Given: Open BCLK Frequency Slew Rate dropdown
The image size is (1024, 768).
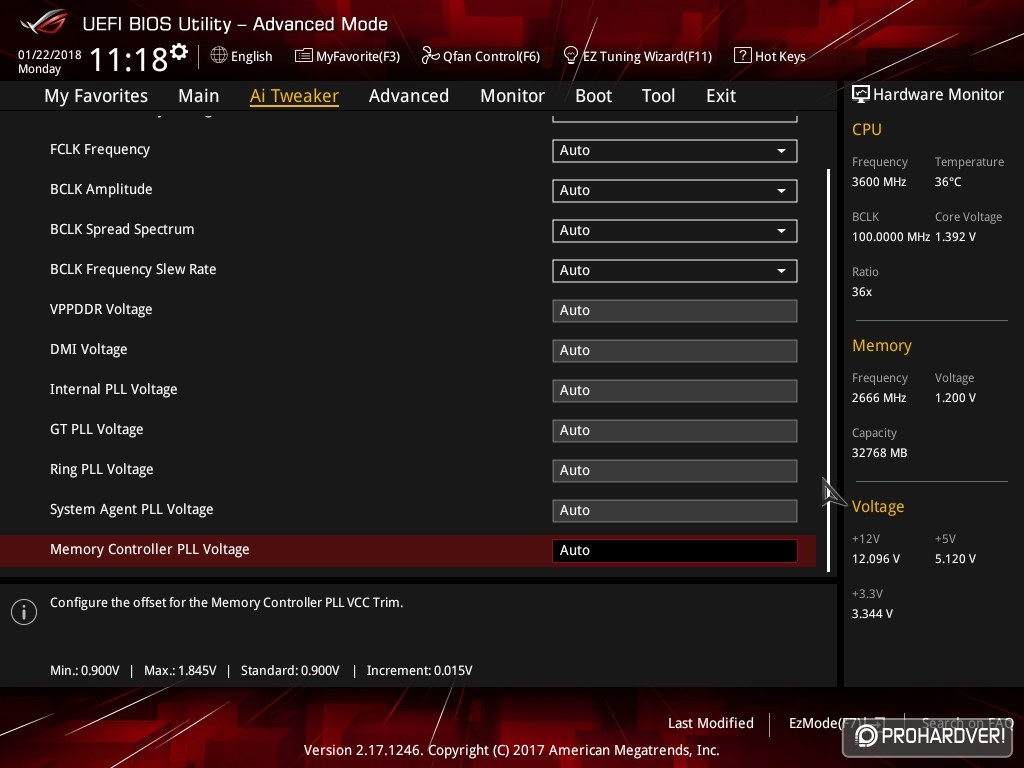Looking at the screenshot, I should [675, 270].
